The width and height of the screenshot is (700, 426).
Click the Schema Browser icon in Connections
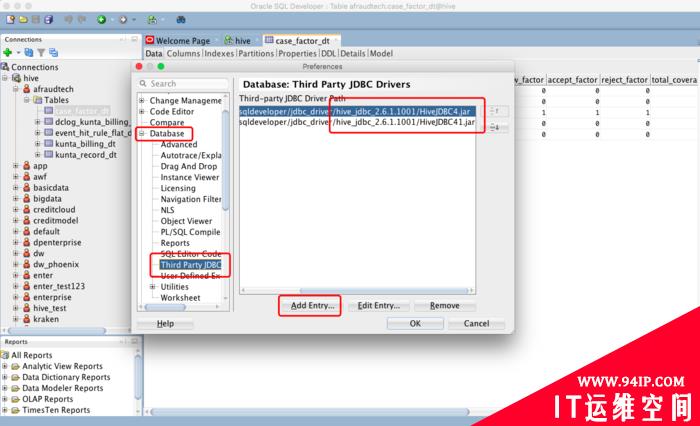point(54,53)
